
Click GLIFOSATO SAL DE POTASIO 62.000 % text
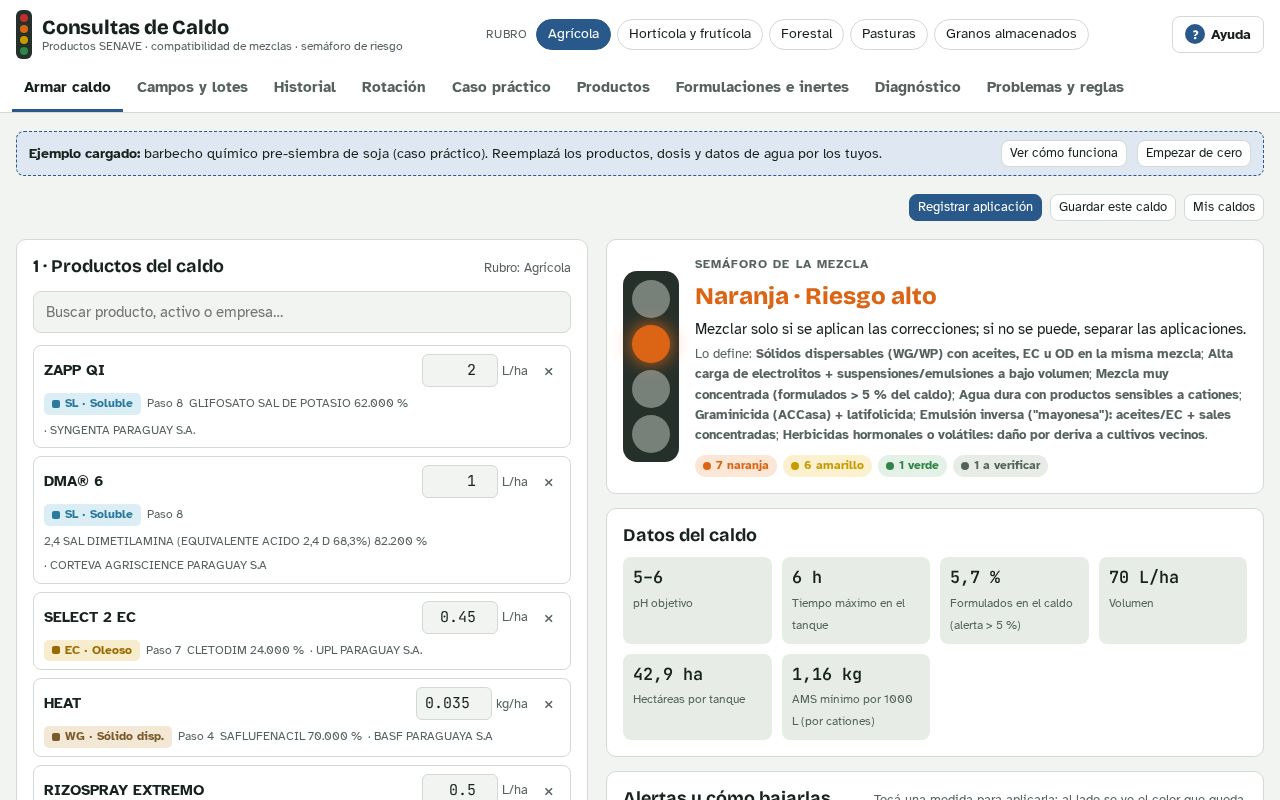click(x=298, y=403)
